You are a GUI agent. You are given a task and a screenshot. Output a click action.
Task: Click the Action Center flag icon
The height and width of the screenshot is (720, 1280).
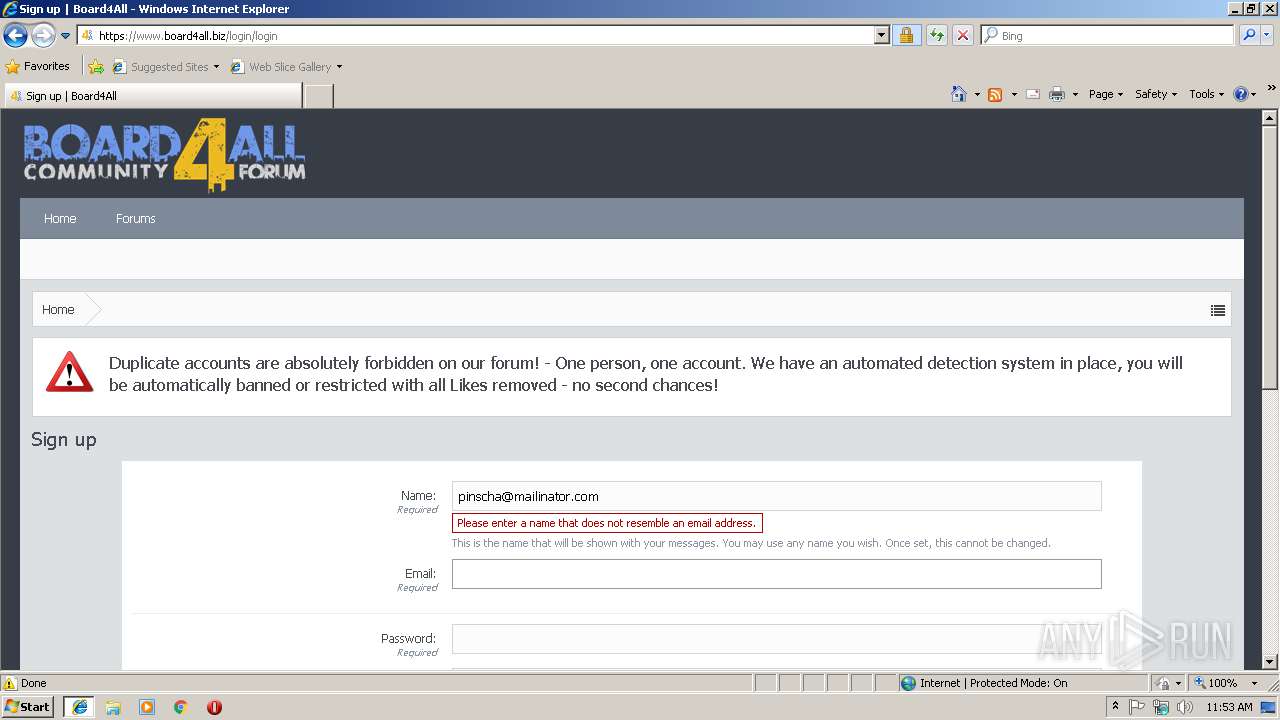[x=1137, y=707]
